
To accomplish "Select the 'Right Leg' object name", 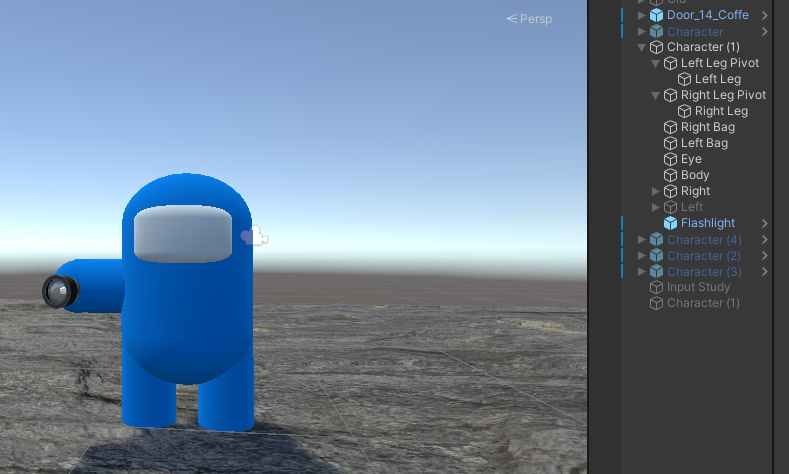I will [x=721, y=111].
